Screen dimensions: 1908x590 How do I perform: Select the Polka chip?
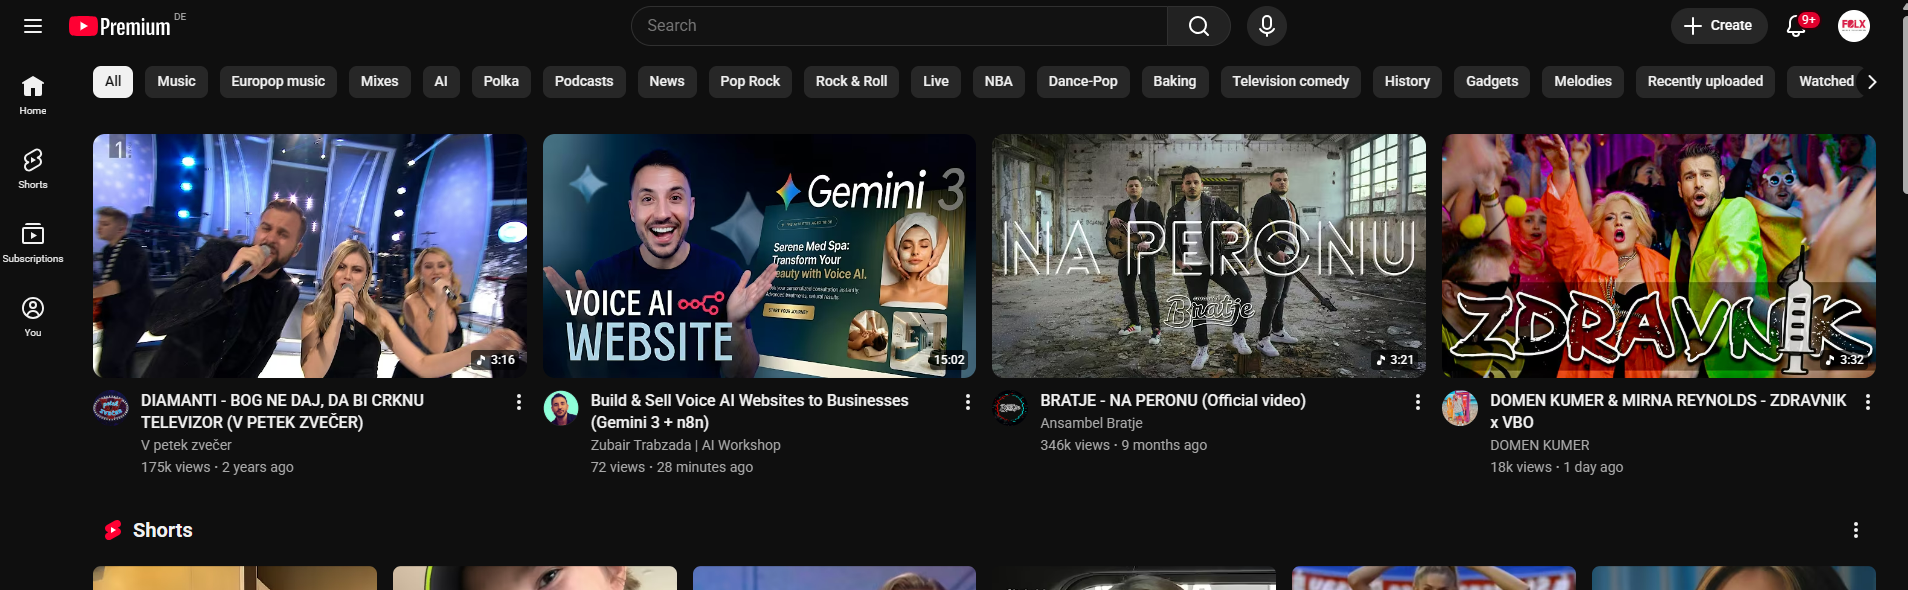[501, 81]
